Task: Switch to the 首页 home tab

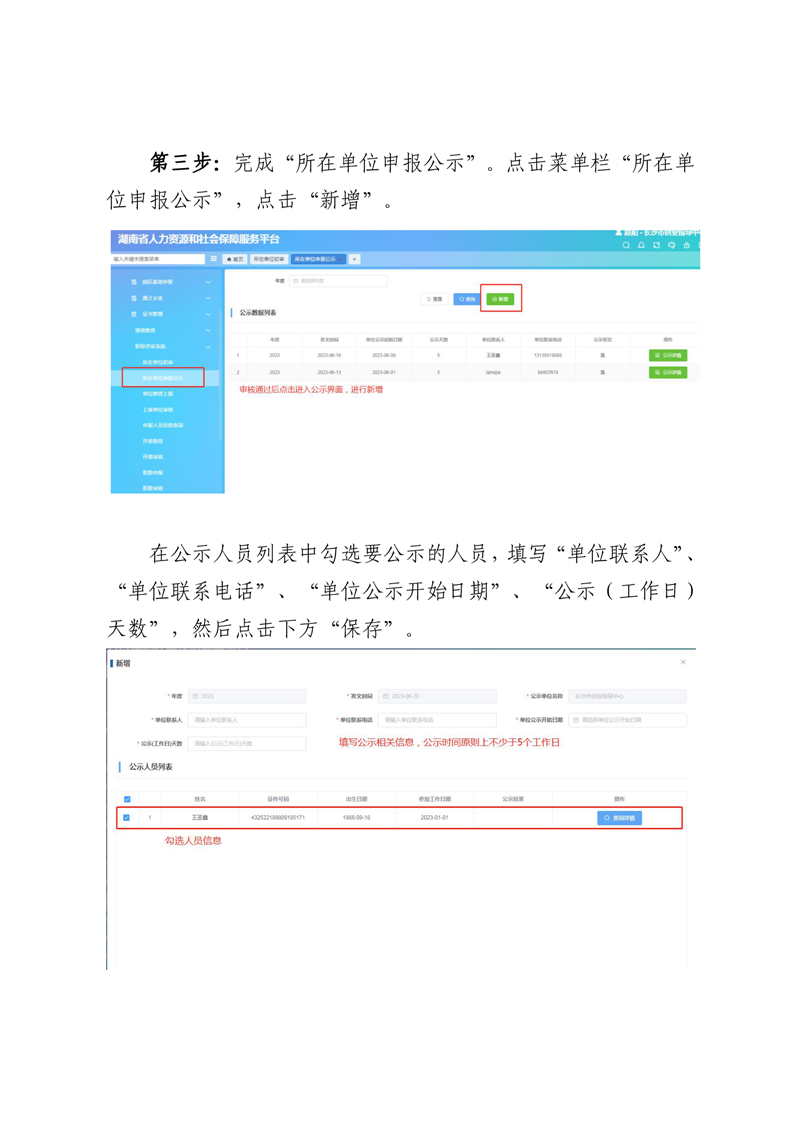Action: pyautogui.click(x=235, y=259)
